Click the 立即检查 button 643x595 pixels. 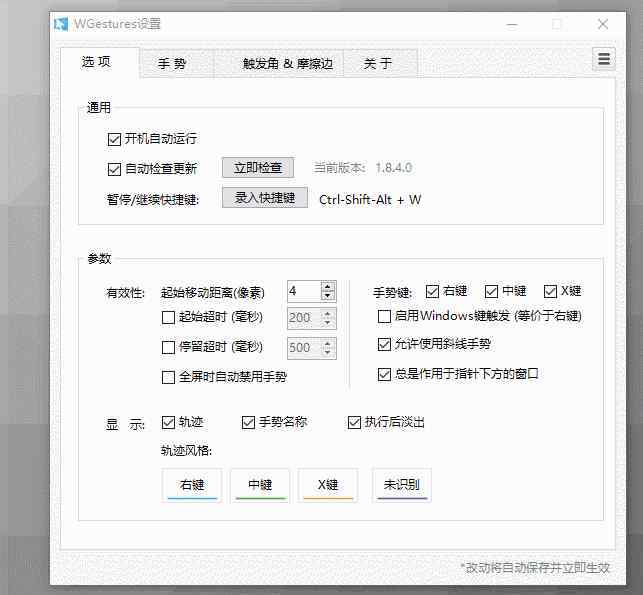258,168
